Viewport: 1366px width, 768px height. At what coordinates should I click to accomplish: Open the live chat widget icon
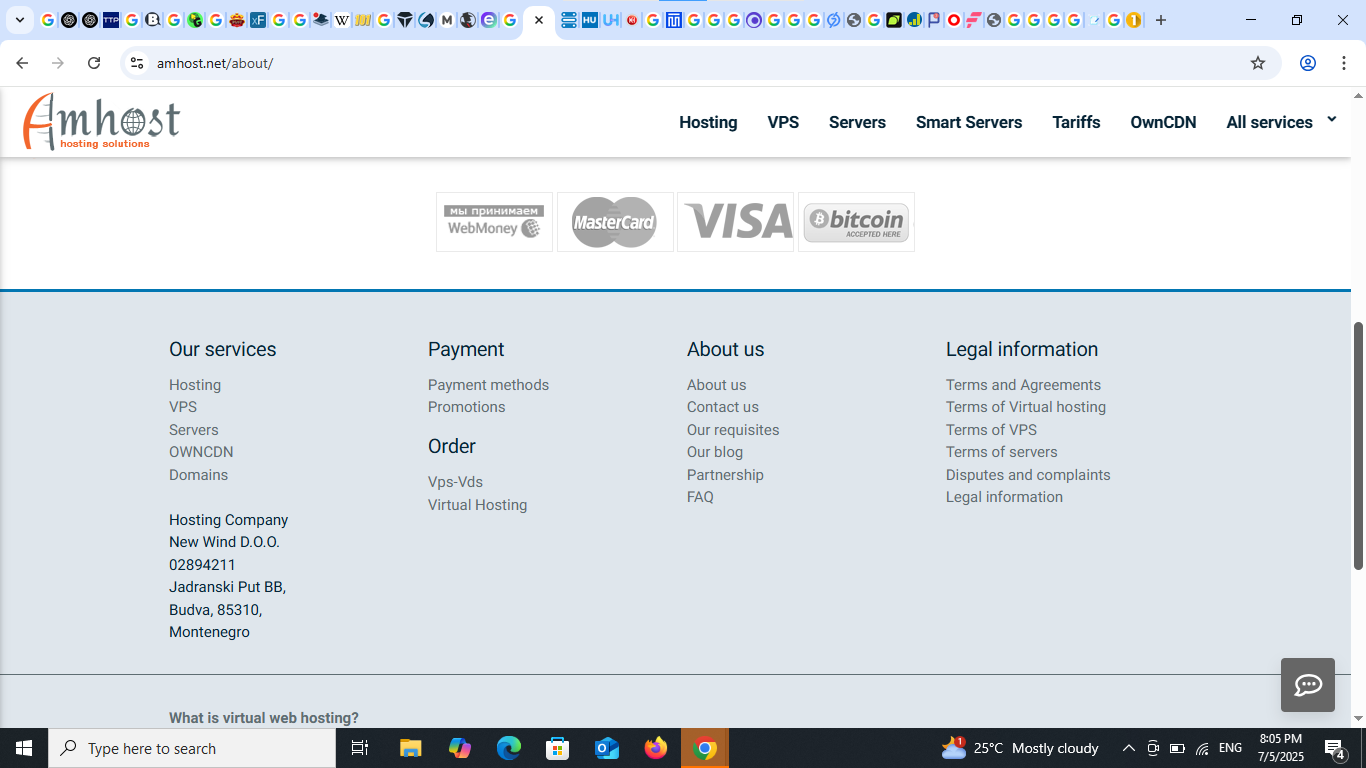click(x=1308, y=685)
